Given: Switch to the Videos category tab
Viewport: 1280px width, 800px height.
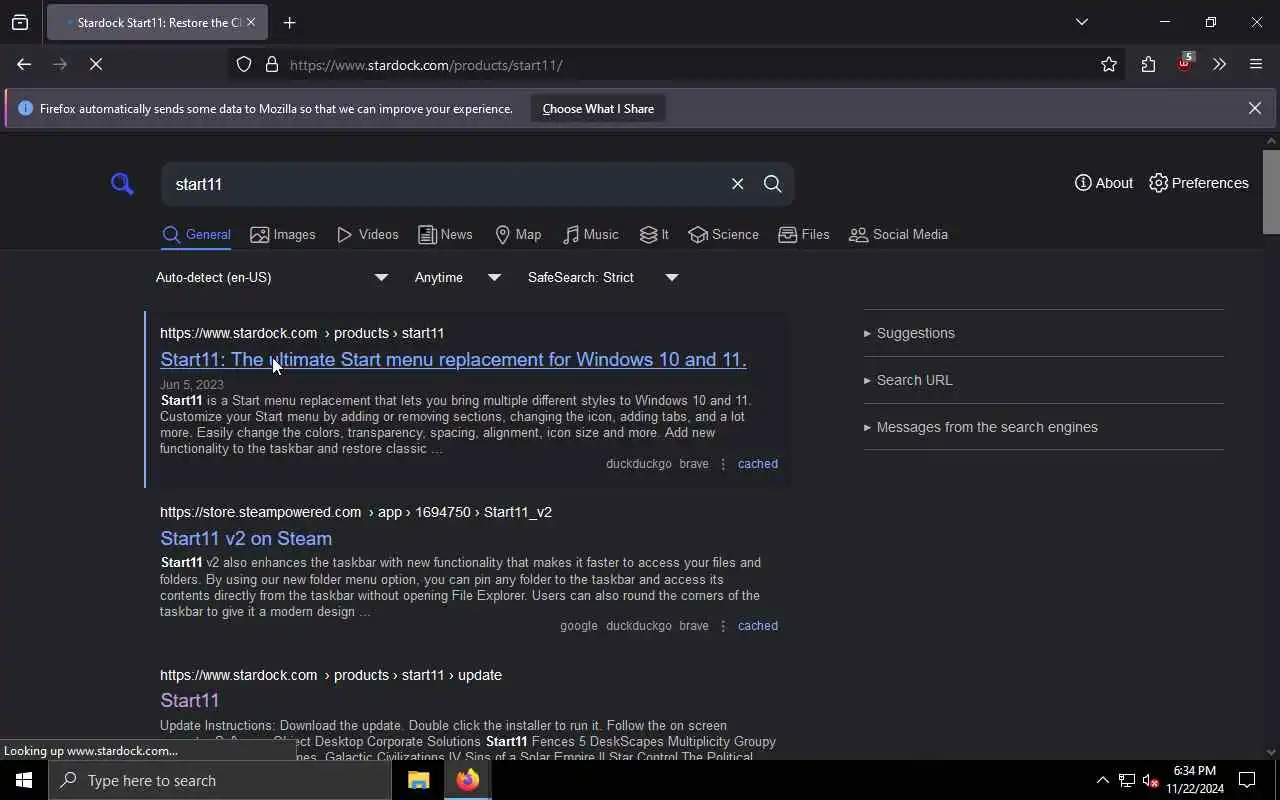Looking at the screenshot, I should pyautogui.click(x=368, y=235).
